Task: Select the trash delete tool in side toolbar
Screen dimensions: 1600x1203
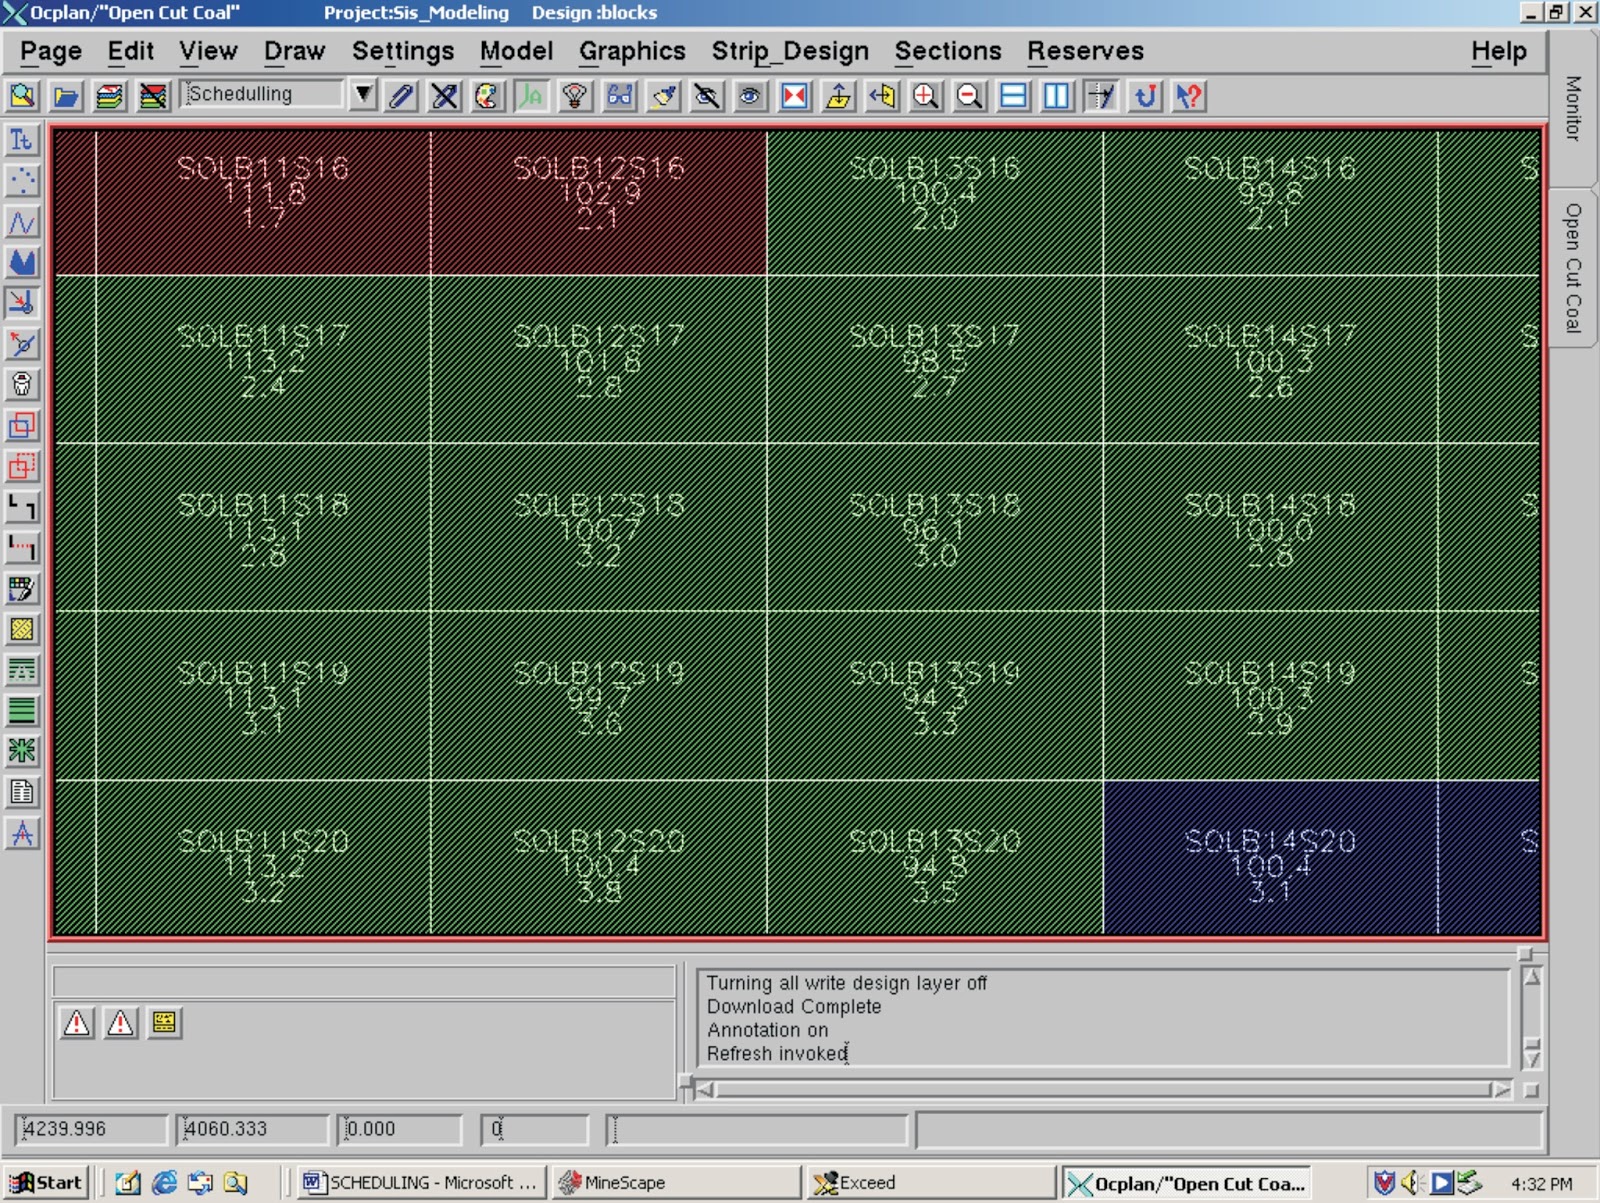Action: tap(23, 385)
